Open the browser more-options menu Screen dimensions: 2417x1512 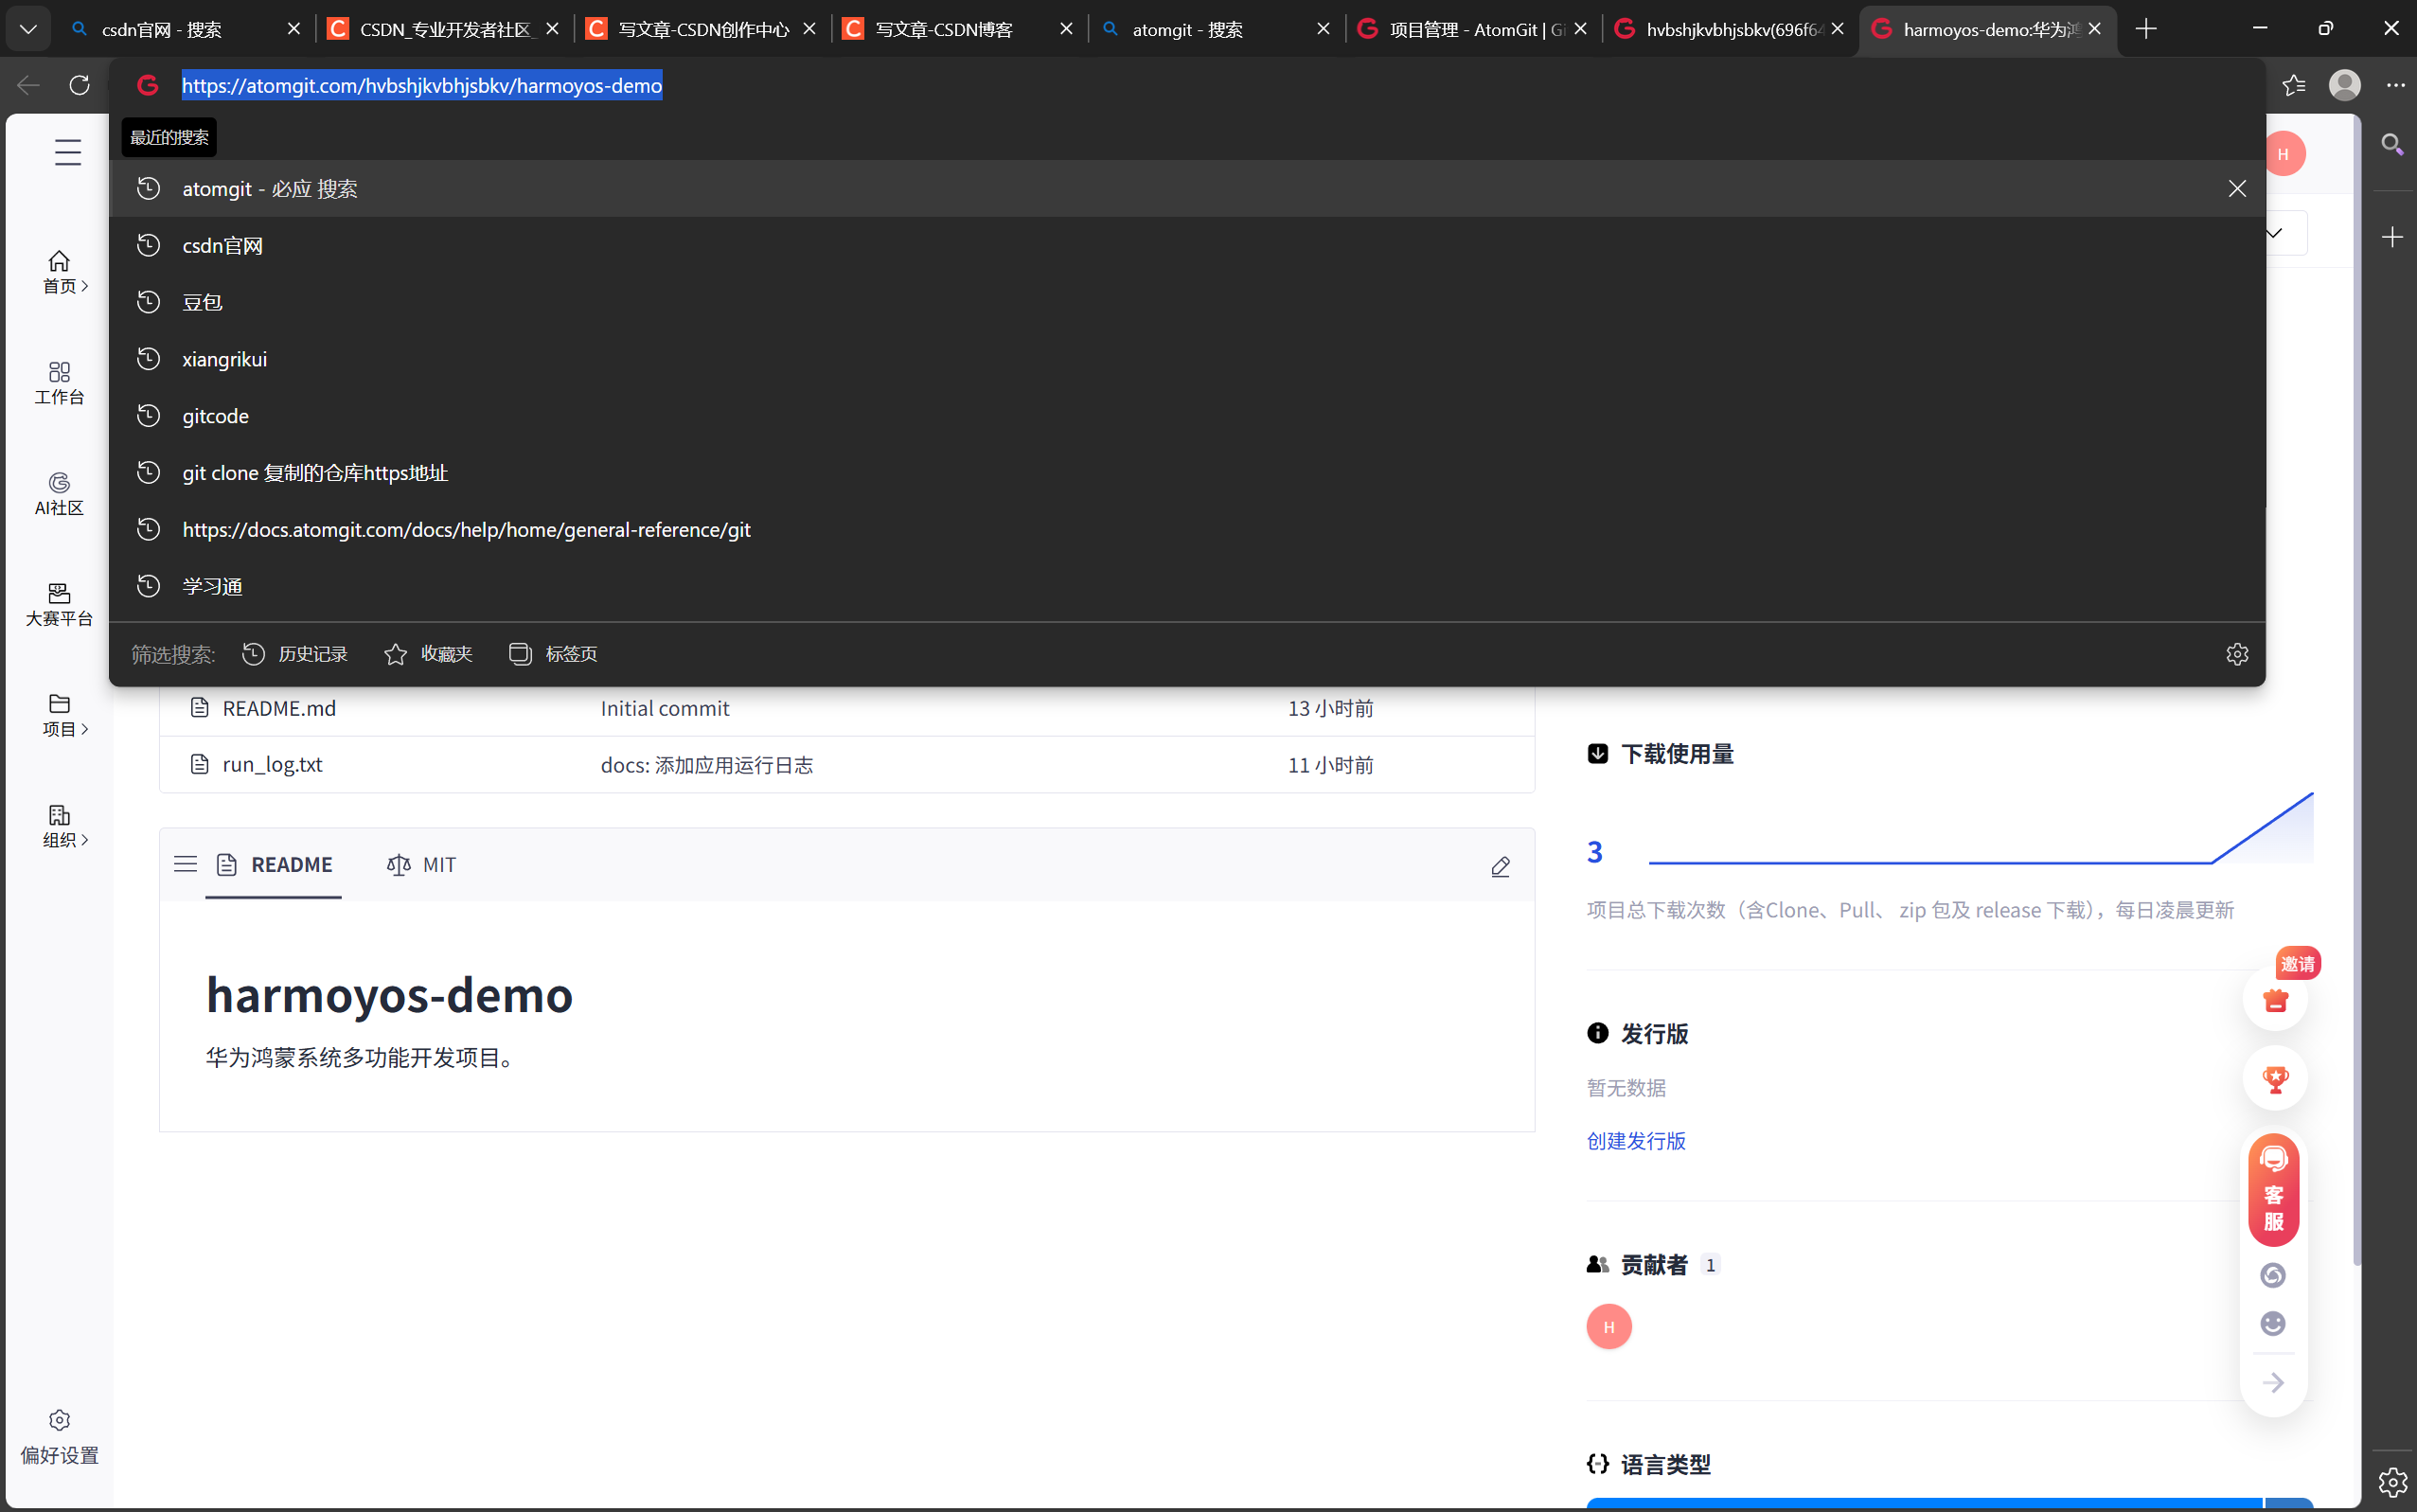pyautogui.click(x=2396, y=85)
